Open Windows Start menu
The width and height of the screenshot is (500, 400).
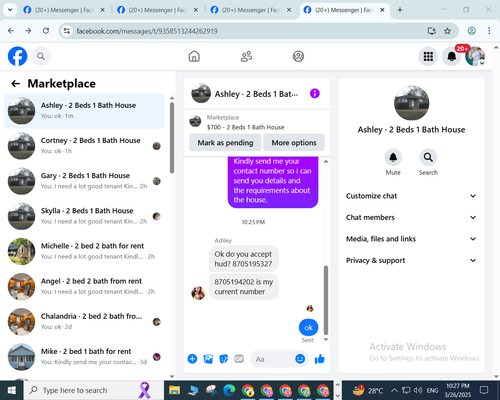click(x=11, y=390)
